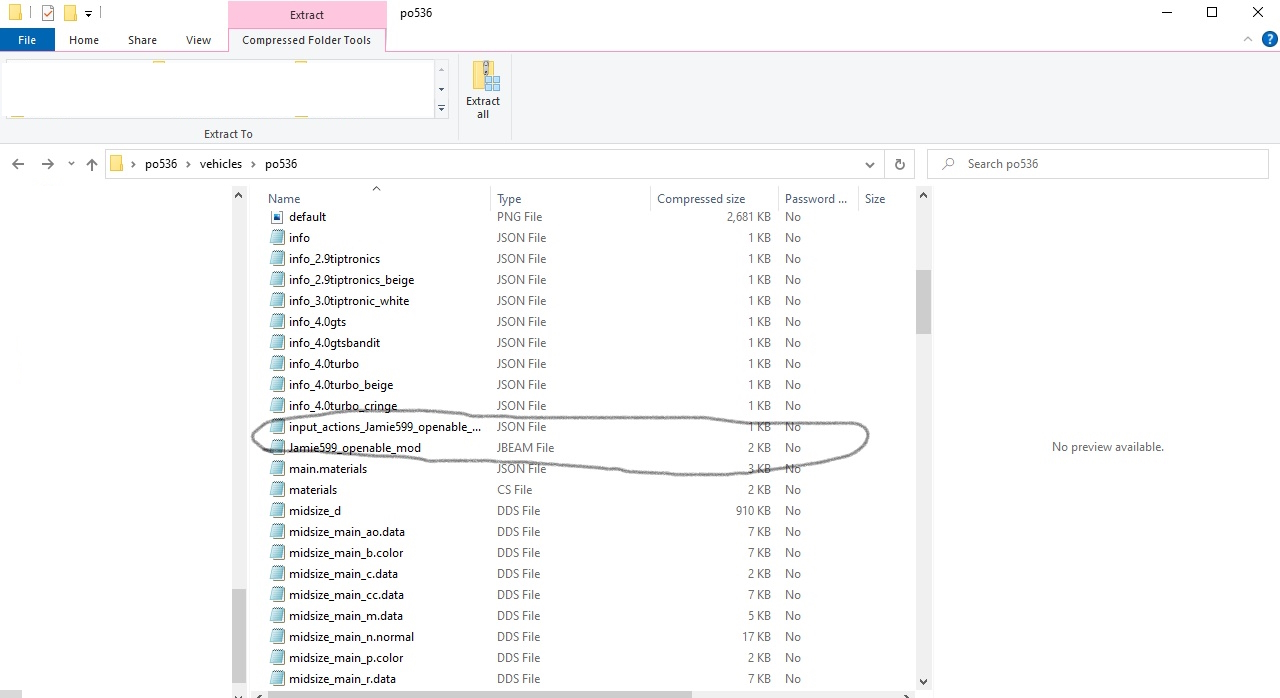Image resolution: width=1280 pixels, height=698 pixels.
Task: Select the default PNG file icon
Action: pyautogui.click(x=278, y=217)
